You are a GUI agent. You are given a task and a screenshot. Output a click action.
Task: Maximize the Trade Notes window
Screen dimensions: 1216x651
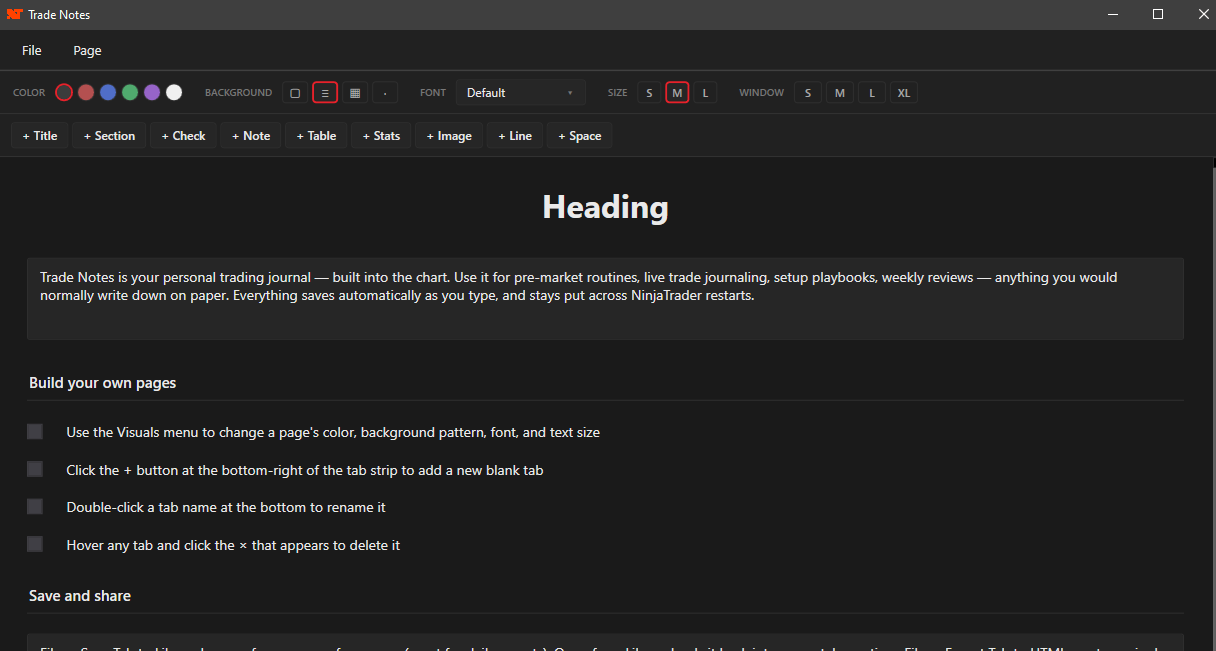coord(1158,14)
